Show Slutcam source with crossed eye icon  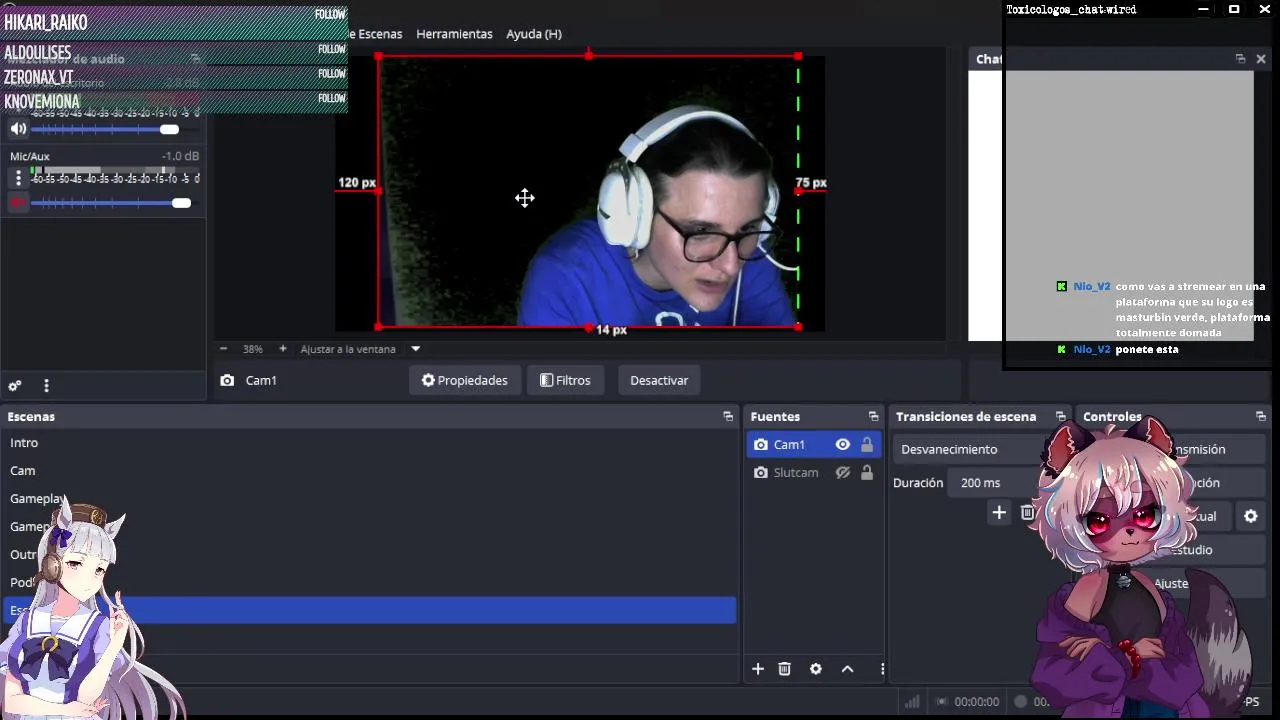pyautogui.click(x=843, y=472)
